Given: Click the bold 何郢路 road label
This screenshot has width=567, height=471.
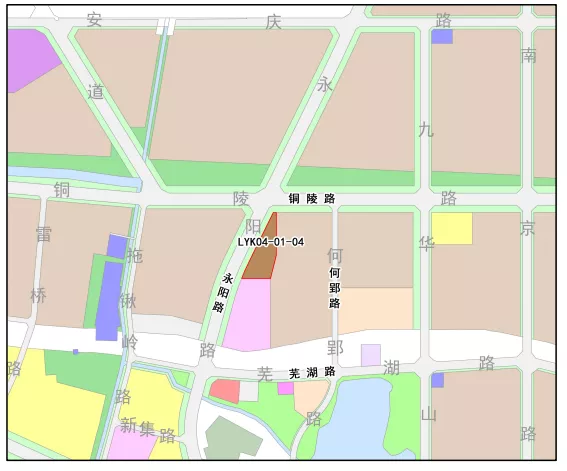Looking at the screenshot, I should [x=334, y=288].
